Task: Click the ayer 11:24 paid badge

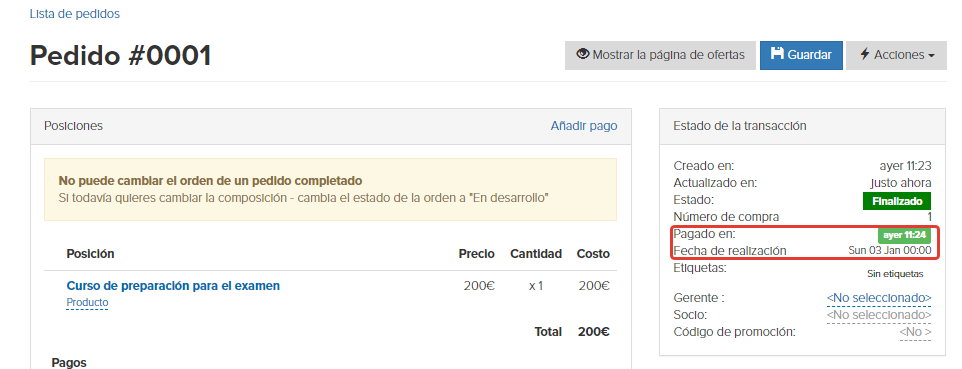Action: click(x=904, y=235)
